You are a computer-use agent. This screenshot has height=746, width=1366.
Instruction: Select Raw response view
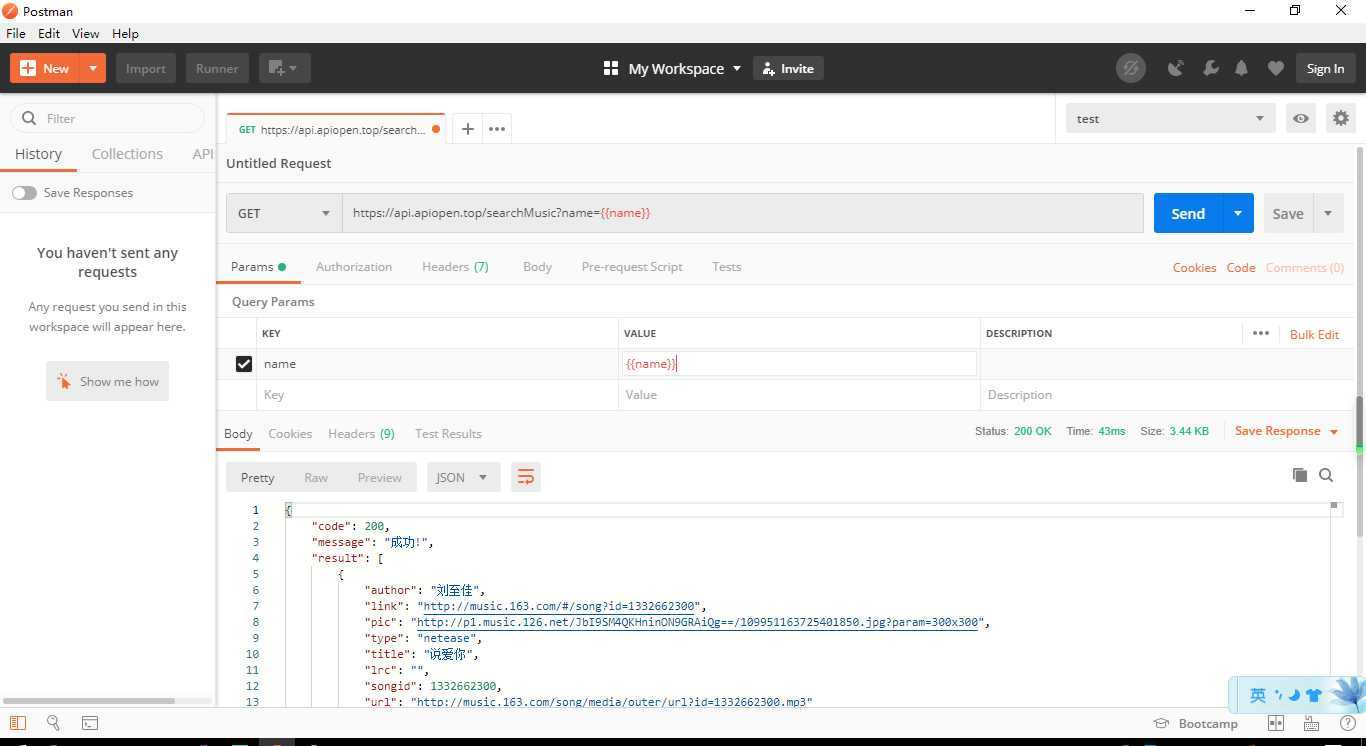[316, 477]
